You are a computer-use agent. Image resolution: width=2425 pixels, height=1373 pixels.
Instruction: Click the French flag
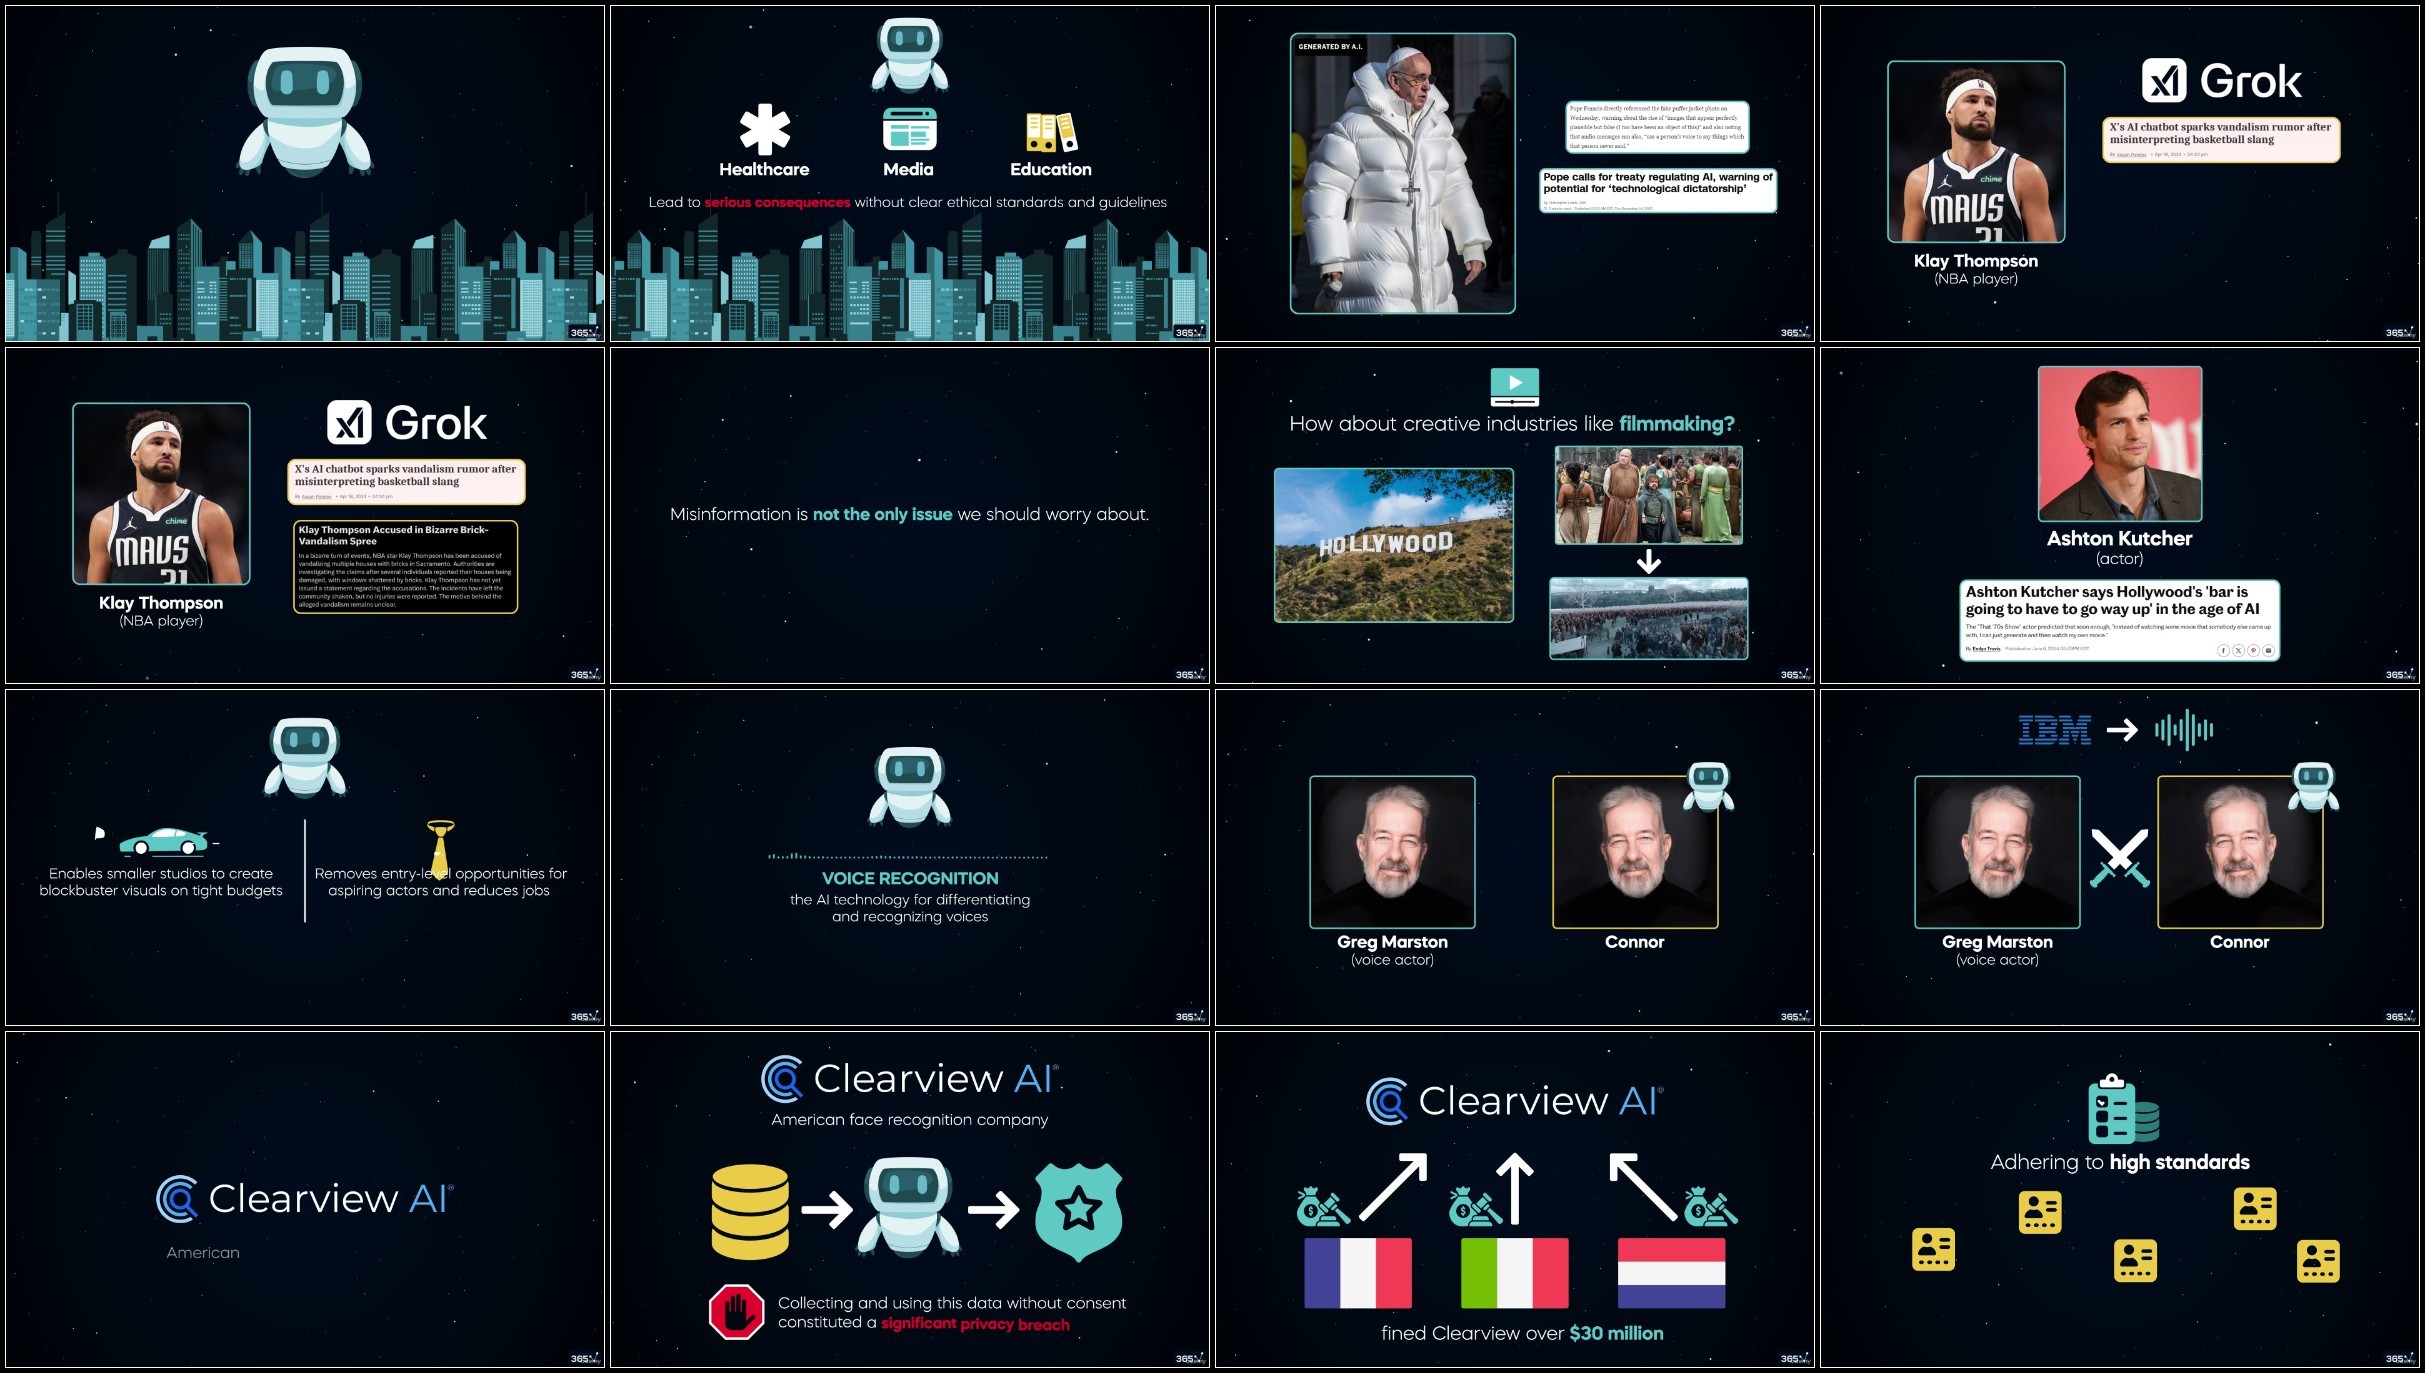(x=1357, y=1272)
